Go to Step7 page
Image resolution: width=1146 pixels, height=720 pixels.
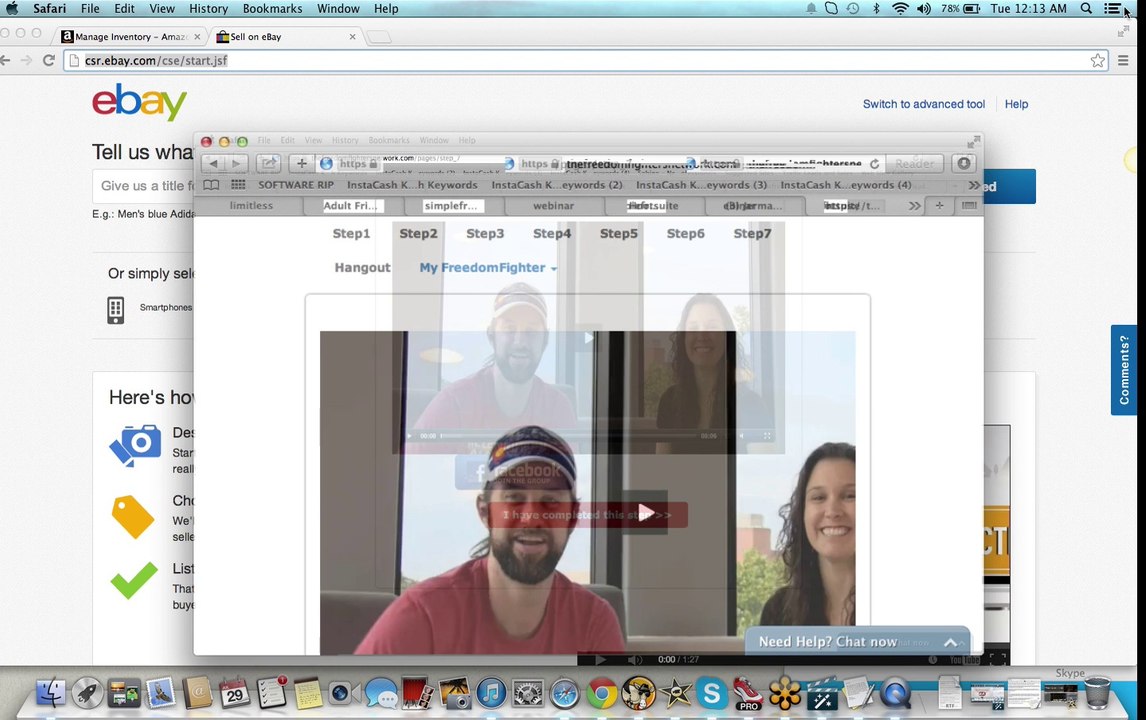[752, 234]
